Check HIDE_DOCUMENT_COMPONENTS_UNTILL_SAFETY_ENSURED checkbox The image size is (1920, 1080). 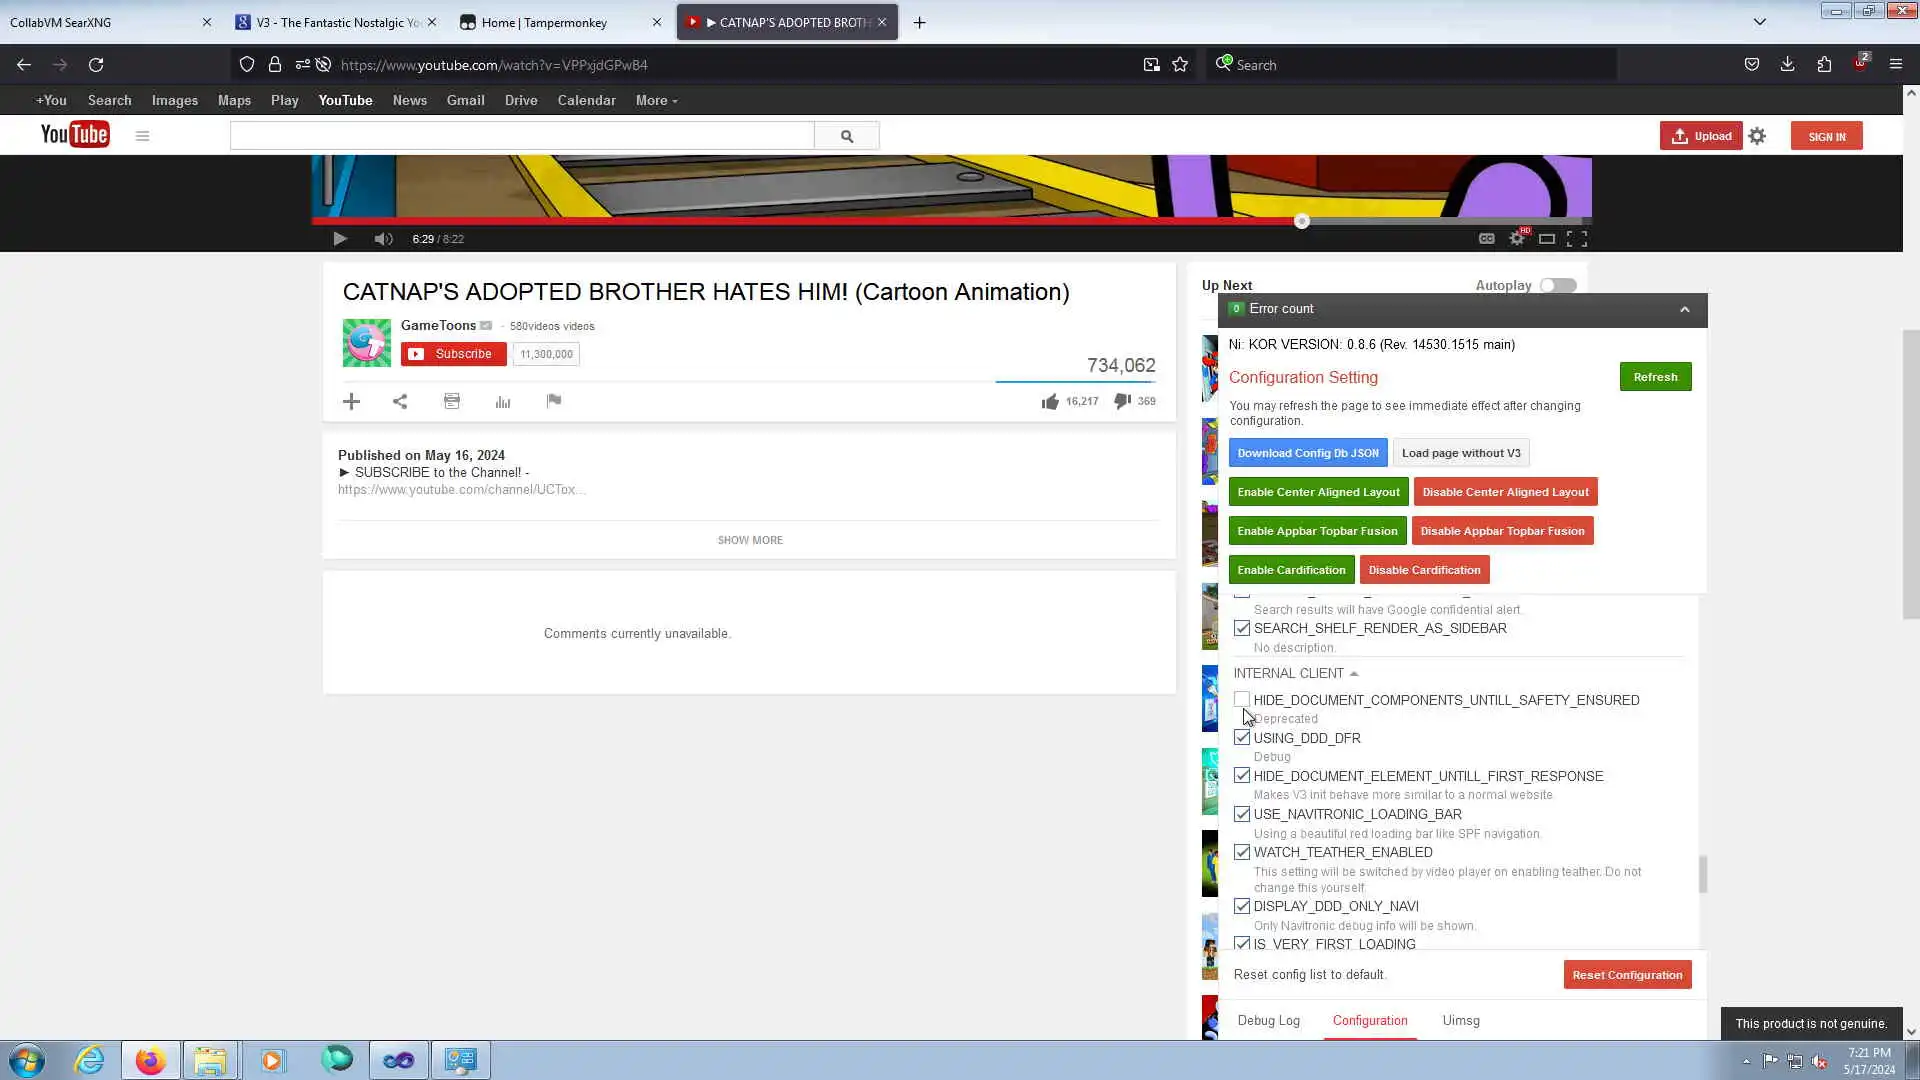[x=1242, y=699]
